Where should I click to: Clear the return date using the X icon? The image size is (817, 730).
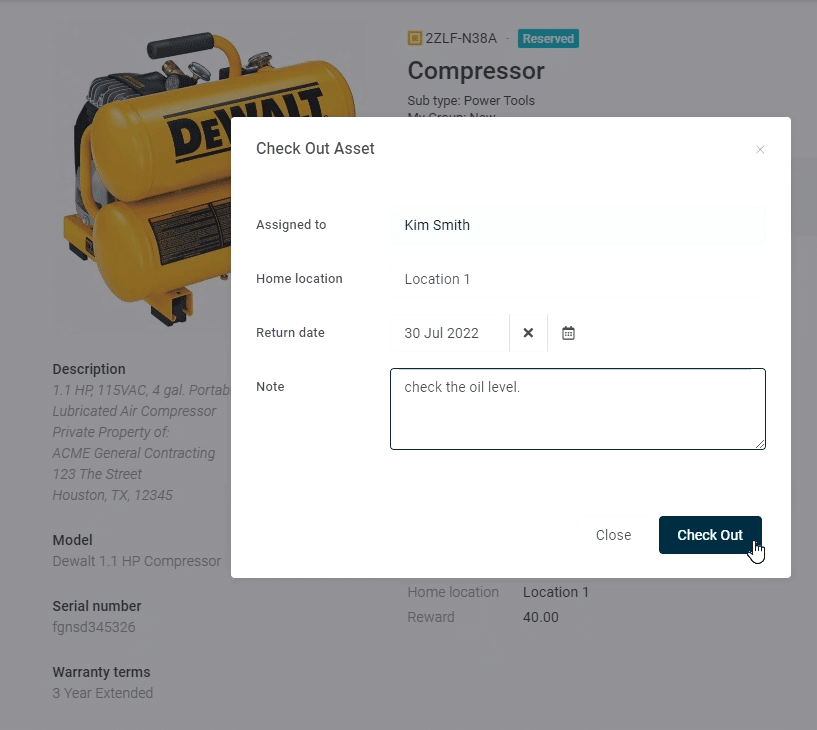528,333
